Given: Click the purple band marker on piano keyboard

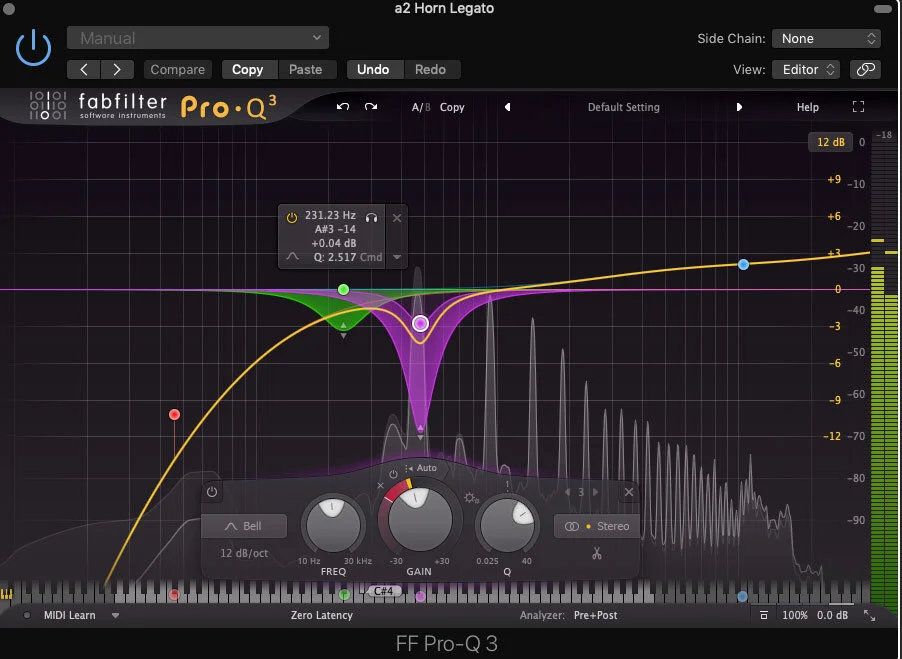Looking at the screenshot, I should pos(421,596).
